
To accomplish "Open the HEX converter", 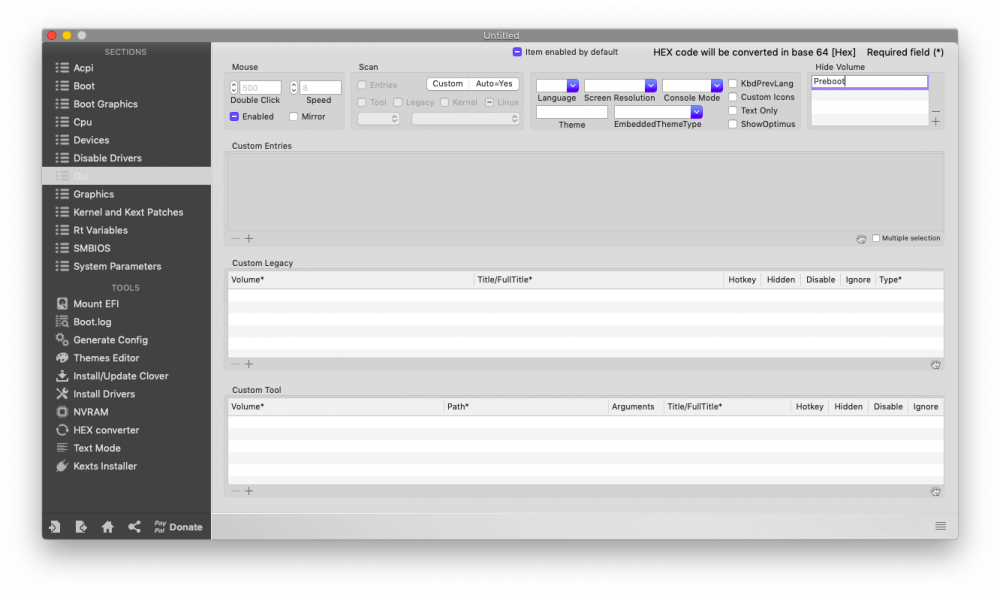I will click(x=97, y=430).
